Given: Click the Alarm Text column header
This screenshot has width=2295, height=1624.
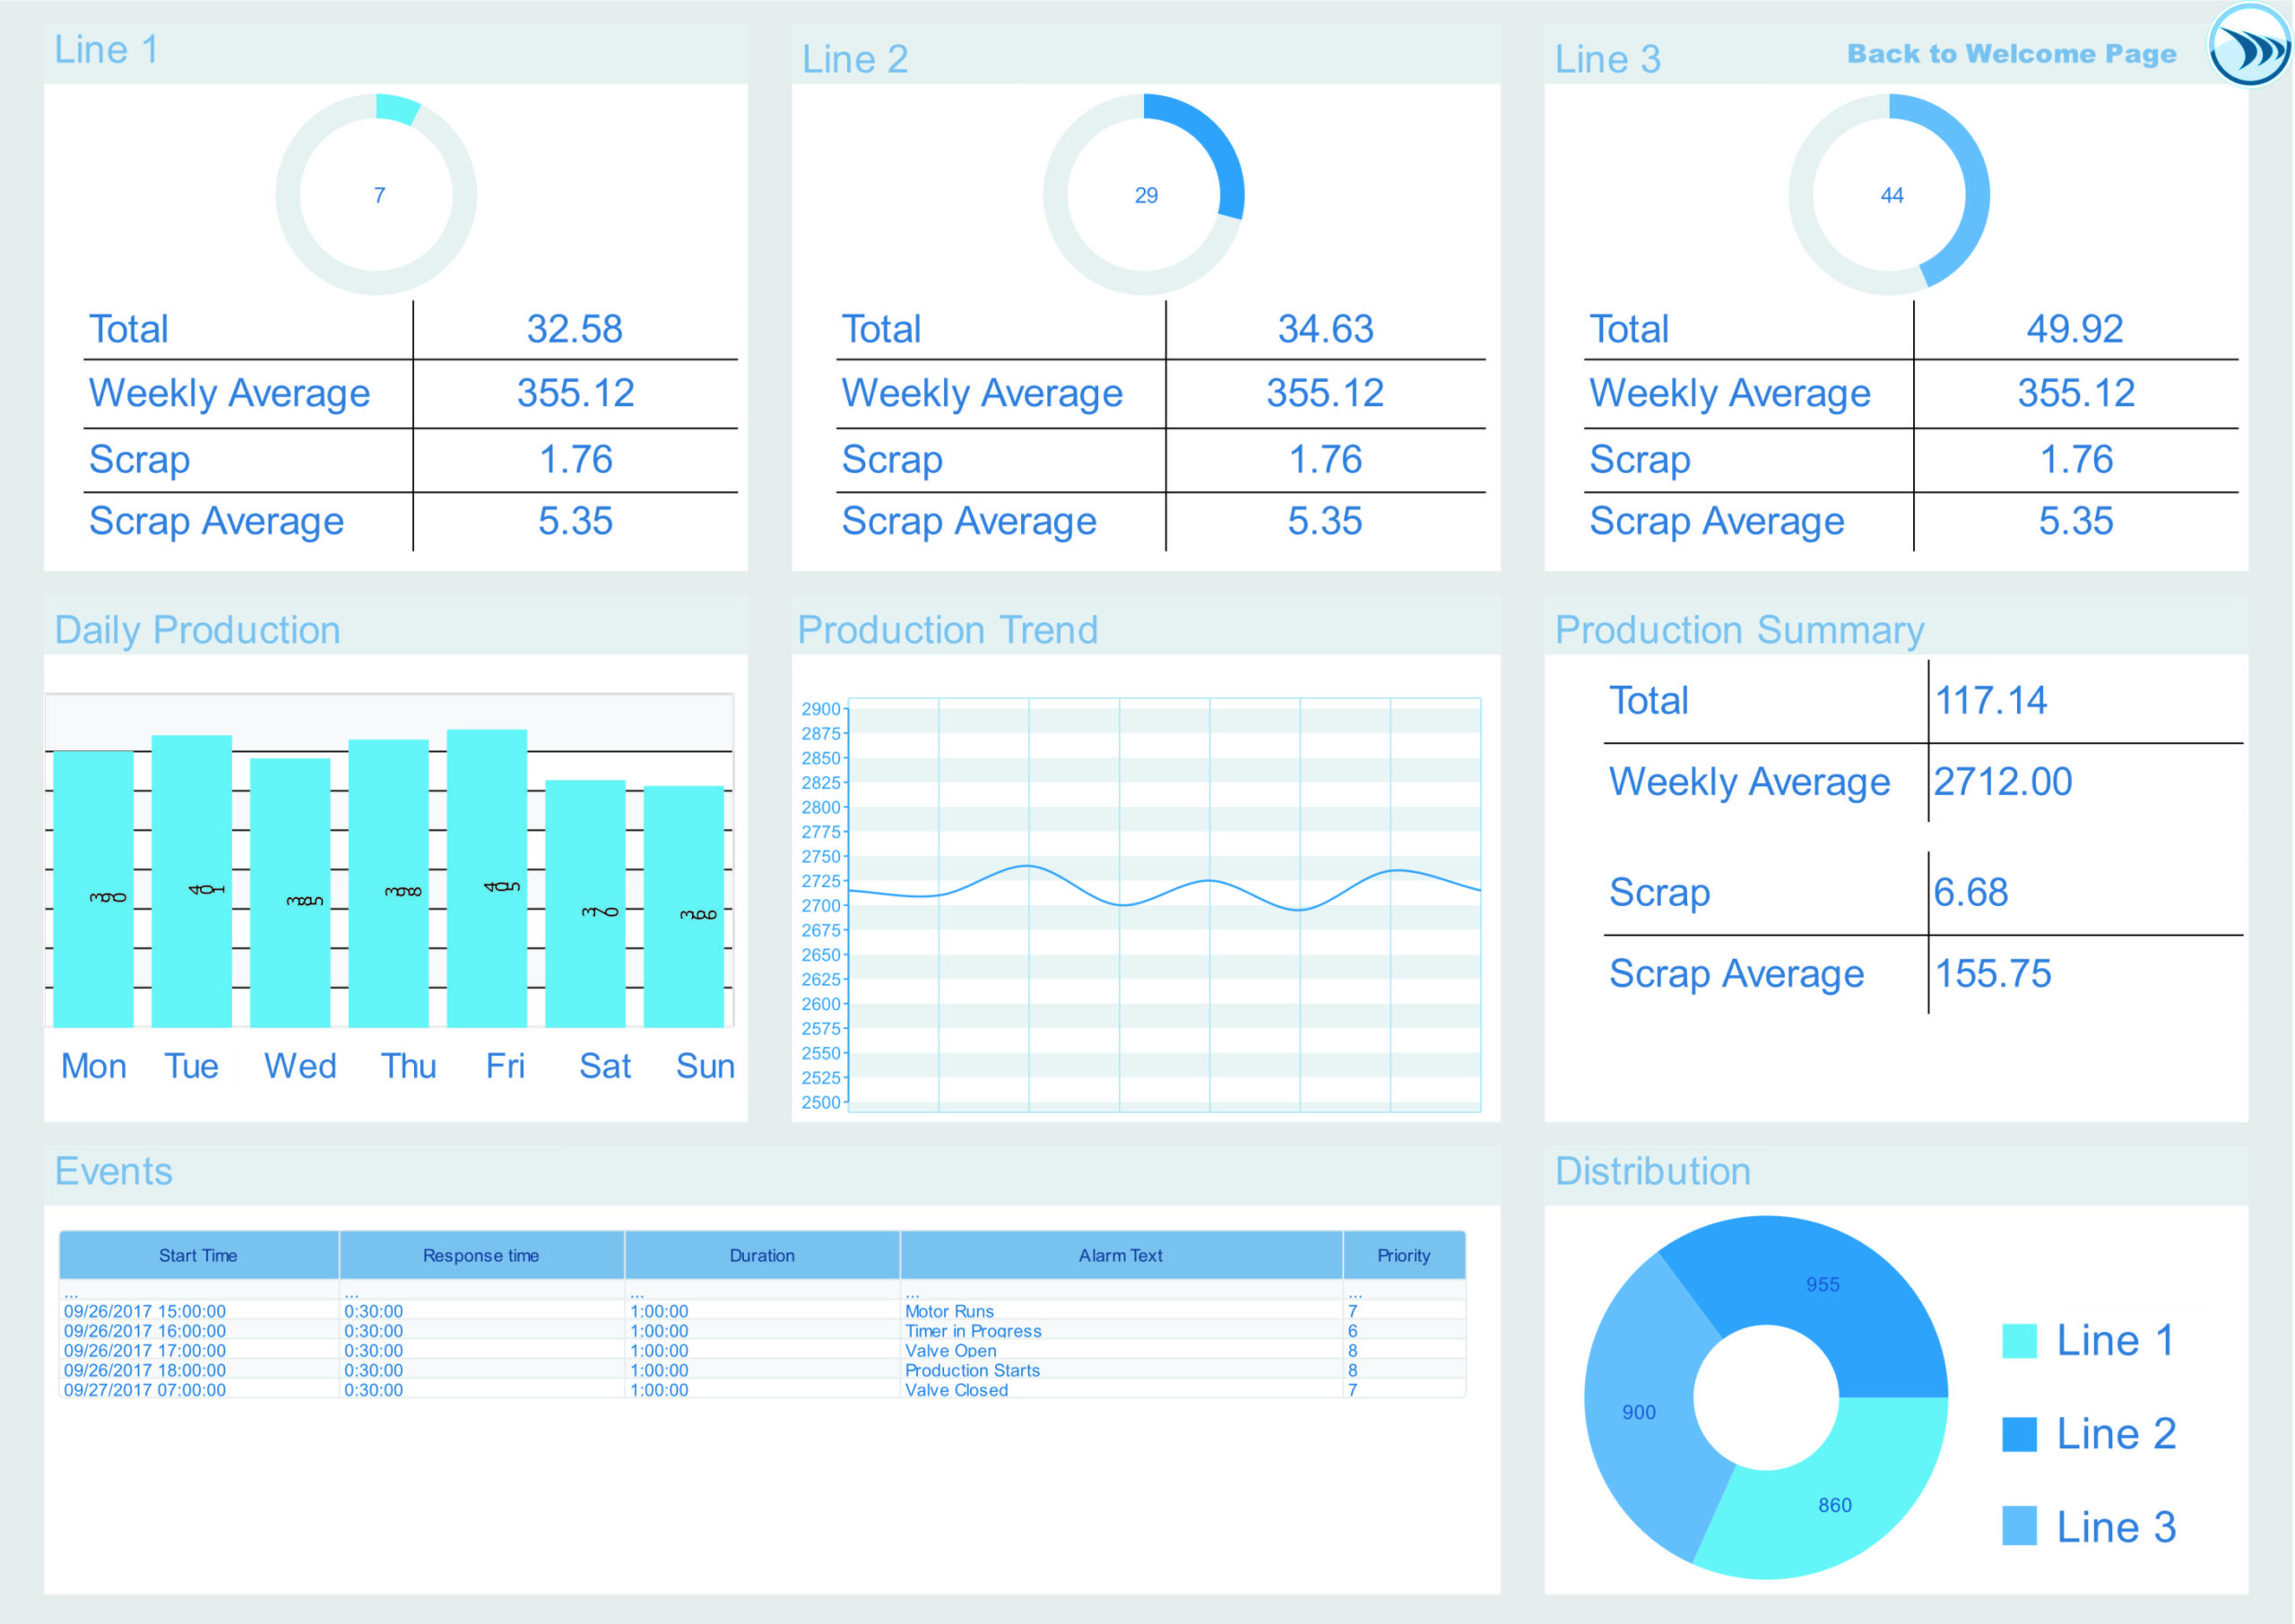Looking at the screenshot, I should (1120, 1256).
